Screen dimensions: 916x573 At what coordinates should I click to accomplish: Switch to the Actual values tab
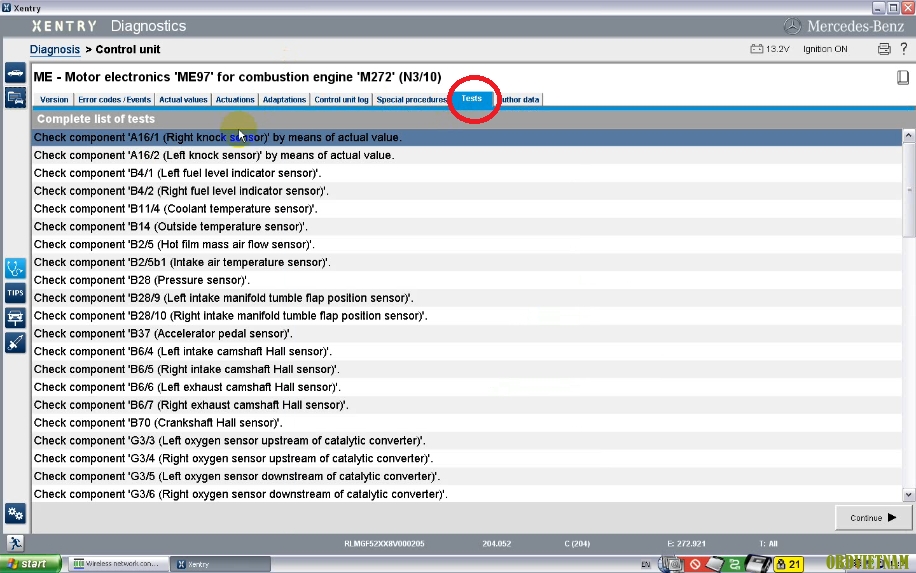183,100
